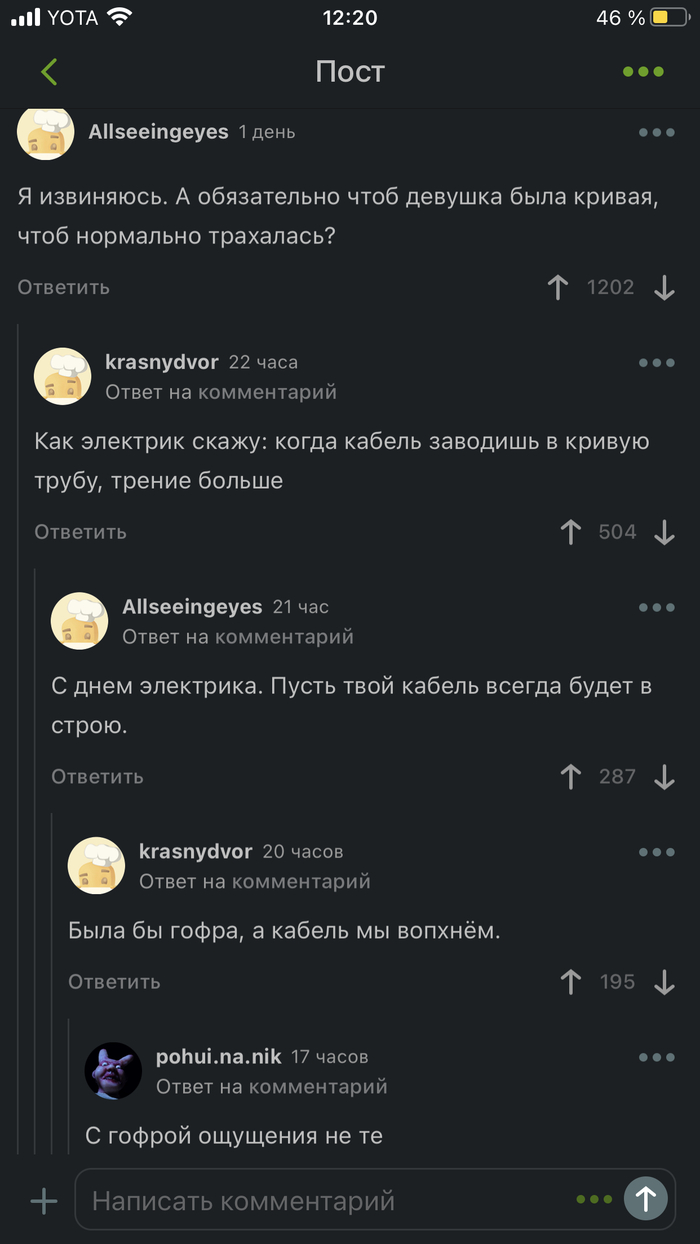This screenshot has height=1244, width=700.
Task: Downvote the comment with 195 rating
Action: [x=664, y=982]
